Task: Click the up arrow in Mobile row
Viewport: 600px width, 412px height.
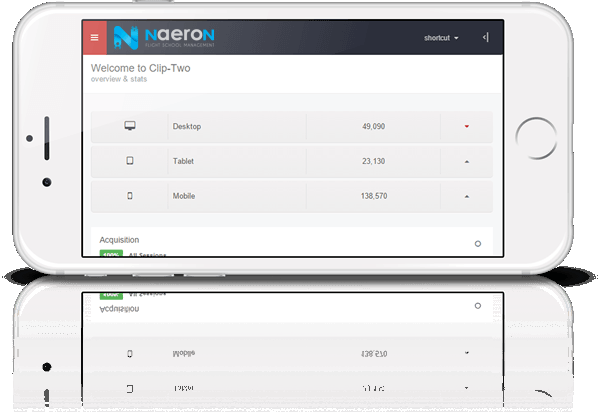Action: pyautogui.click(x=466, y=196)
